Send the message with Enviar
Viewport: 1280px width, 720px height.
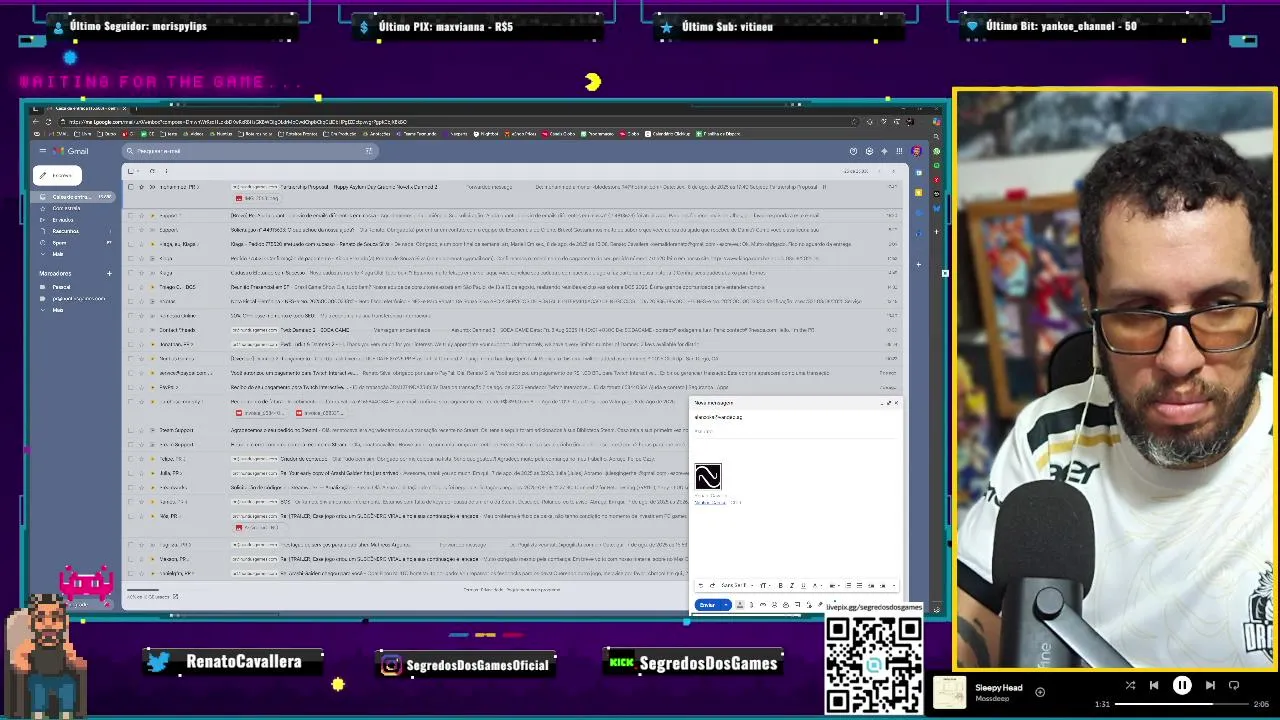click(x=707, y=605)
